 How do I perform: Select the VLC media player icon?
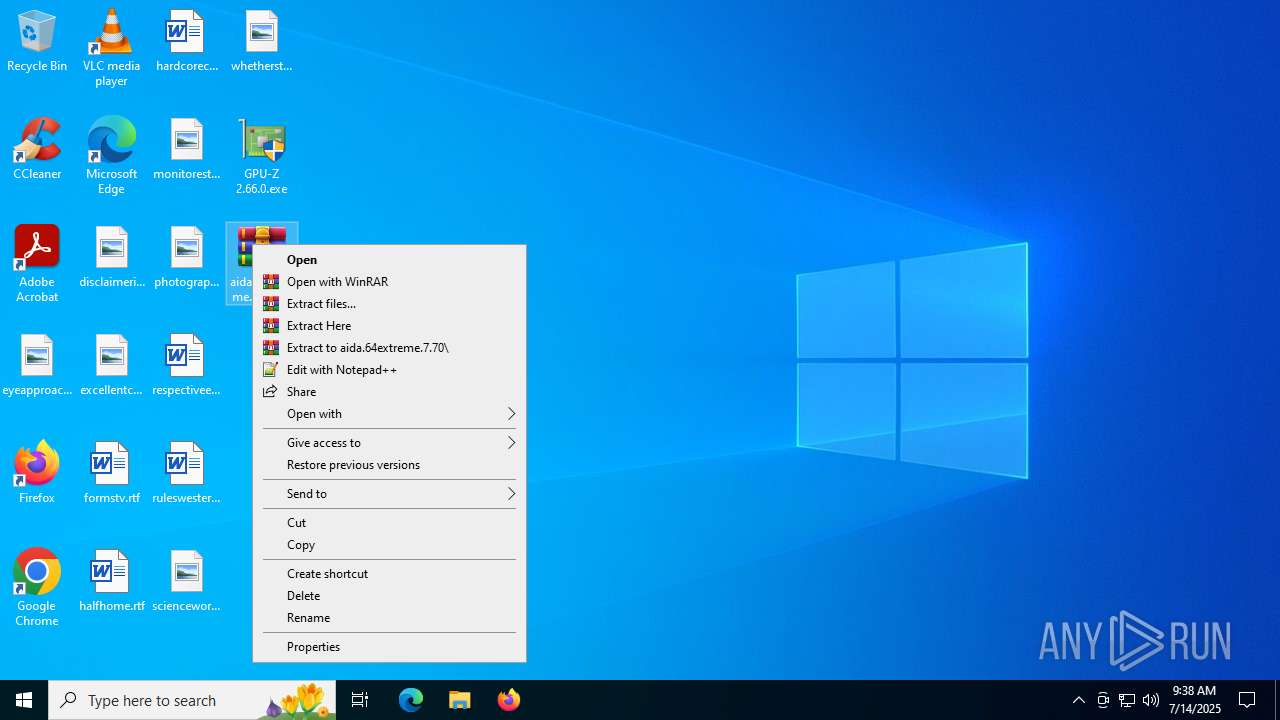(111, 48)
